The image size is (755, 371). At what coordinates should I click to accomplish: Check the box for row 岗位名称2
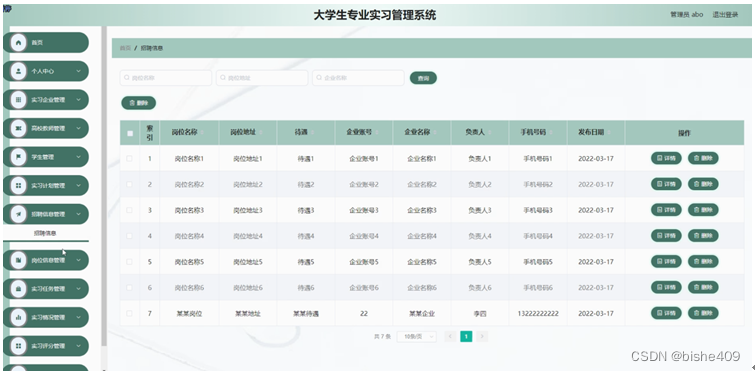(x=130, y=184)
